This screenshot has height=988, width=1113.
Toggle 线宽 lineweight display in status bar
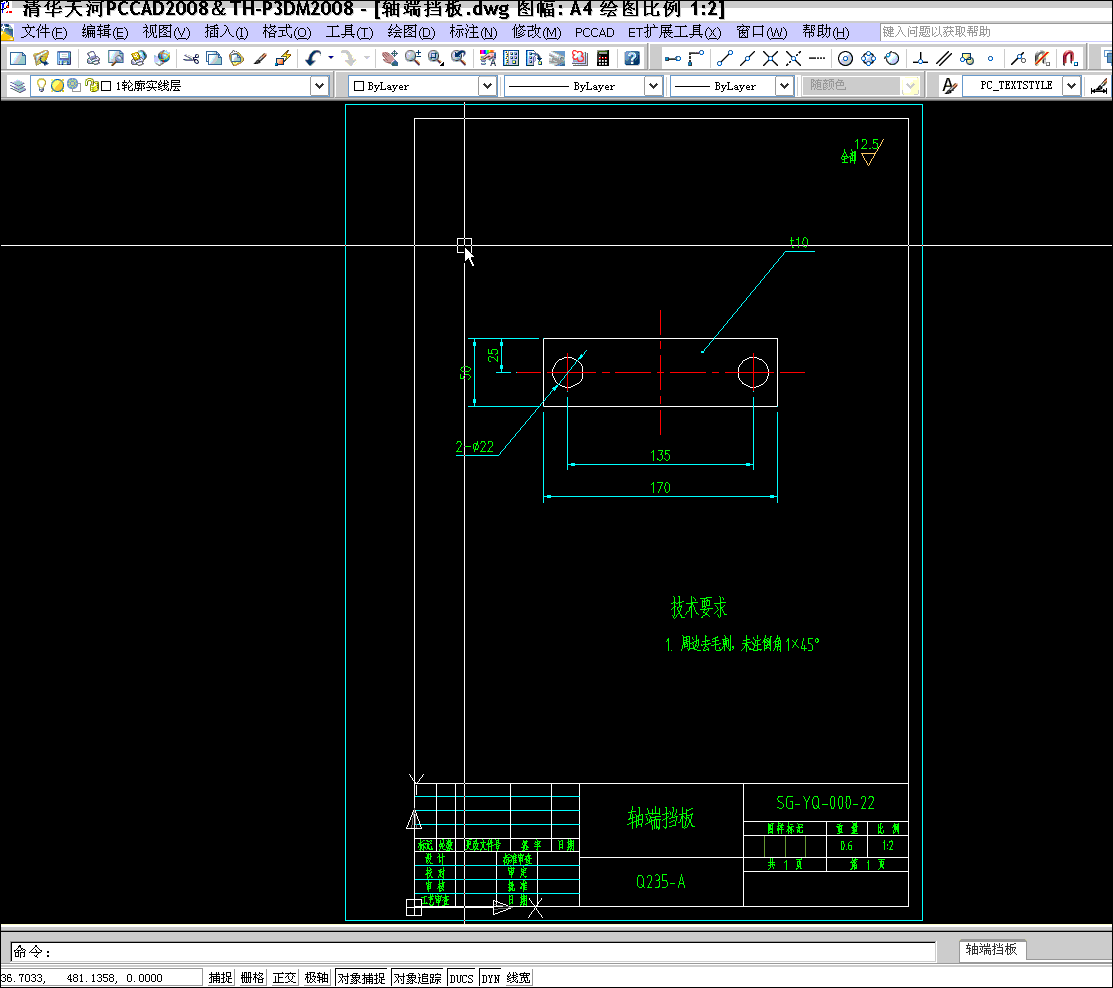click(x=518, y=977)
